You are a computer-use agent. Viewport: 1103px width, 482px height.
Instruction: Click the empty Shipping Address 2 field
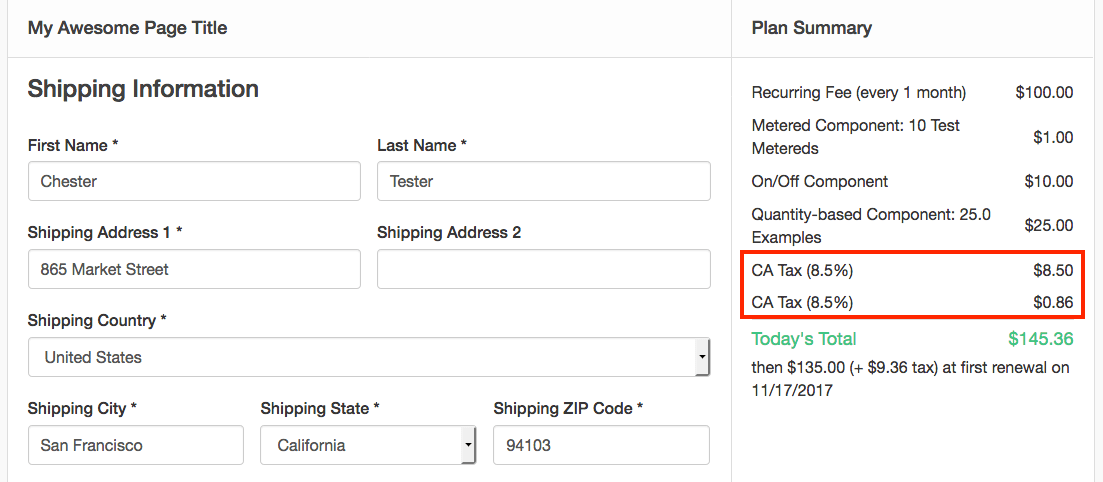543,269
